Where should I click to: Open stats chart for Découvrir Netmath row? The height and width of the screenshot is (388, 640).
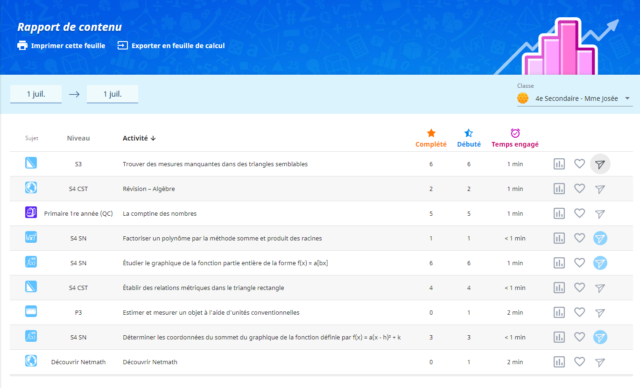(x=559, y=362)
